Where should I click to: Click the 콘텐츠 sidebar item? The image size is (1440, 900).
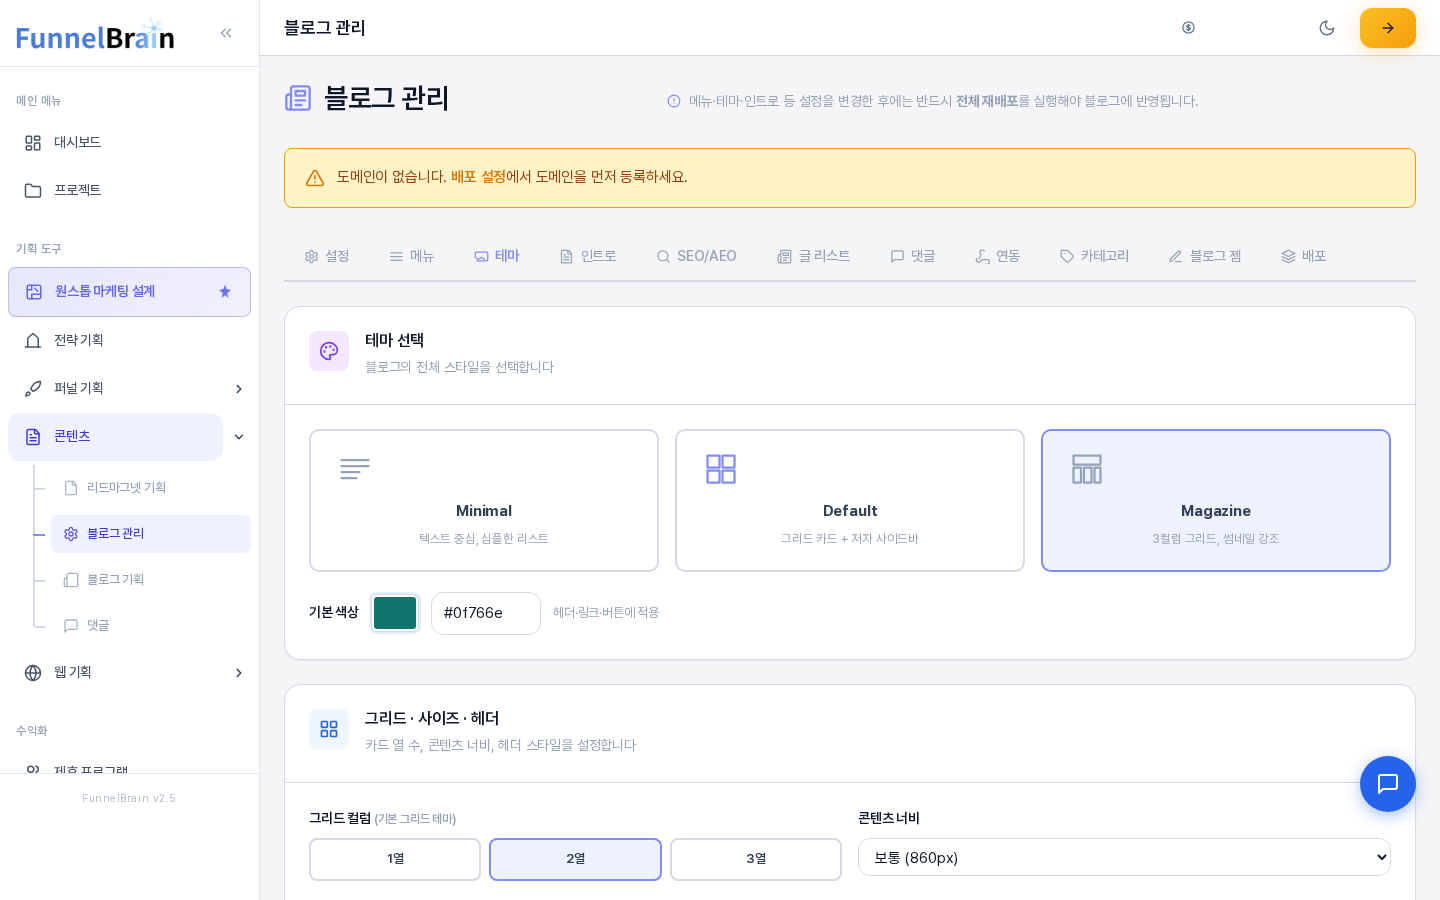(115, 437)
